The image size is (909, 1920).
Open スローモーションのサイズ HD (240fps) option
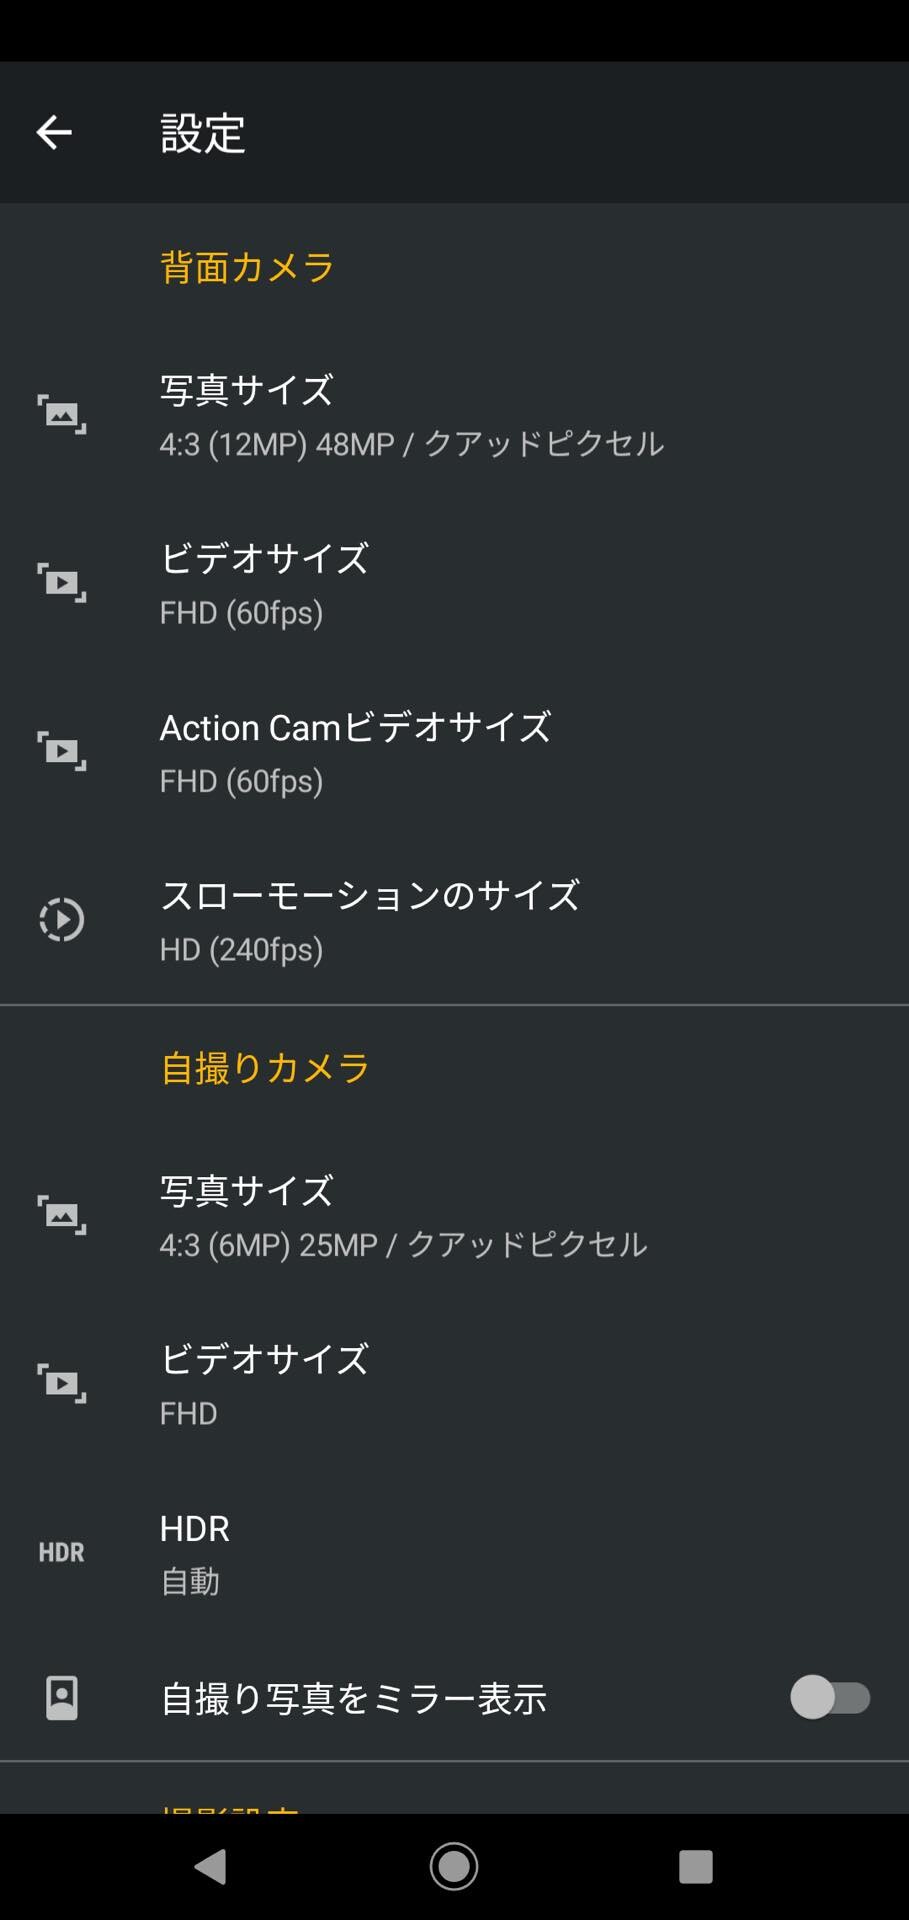454,921
